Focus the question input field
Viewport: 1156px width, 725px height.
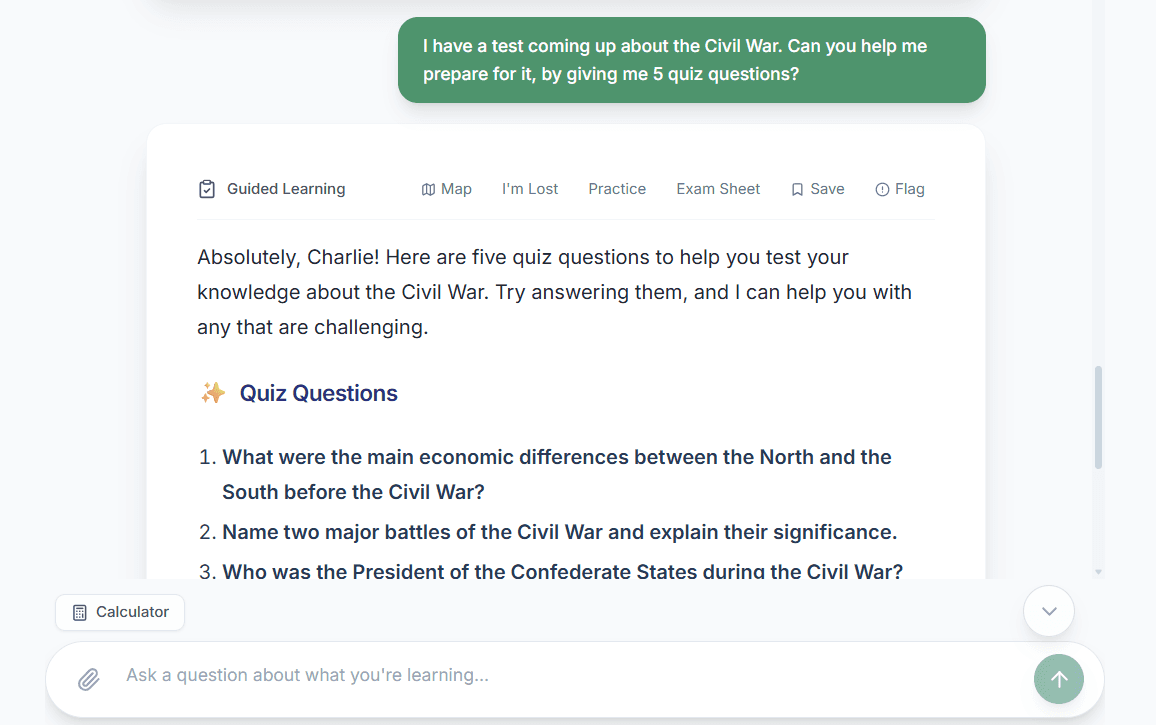click(560, 676)
